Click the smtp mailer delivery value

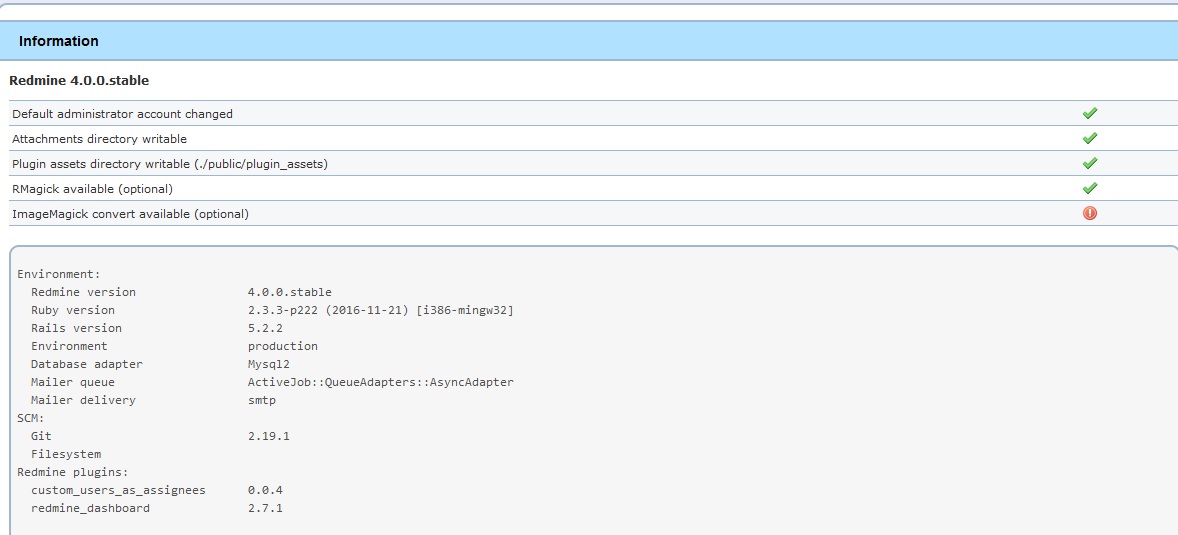(x=261, y=400)
